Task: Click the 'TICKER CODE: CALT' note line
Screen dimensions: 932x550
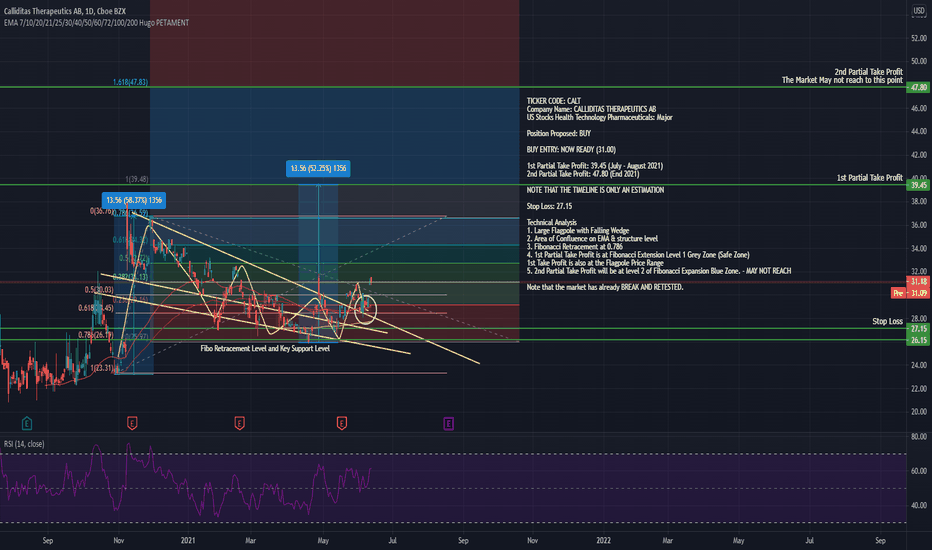Action: tap(553, 101)
